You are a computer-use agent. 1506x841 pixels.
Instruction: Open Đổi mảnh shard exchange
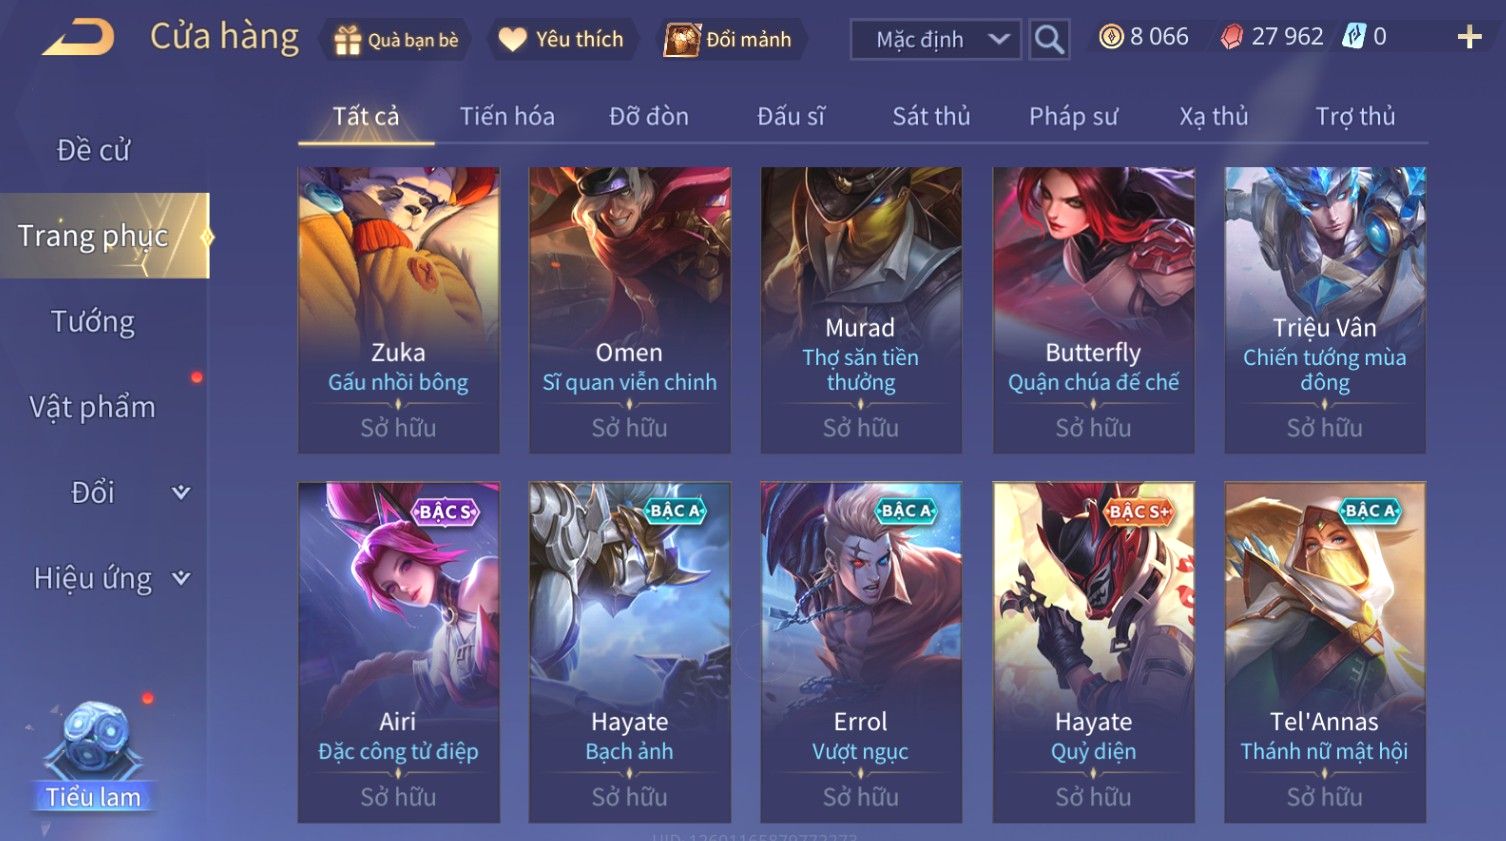click(x=728, y=40)
